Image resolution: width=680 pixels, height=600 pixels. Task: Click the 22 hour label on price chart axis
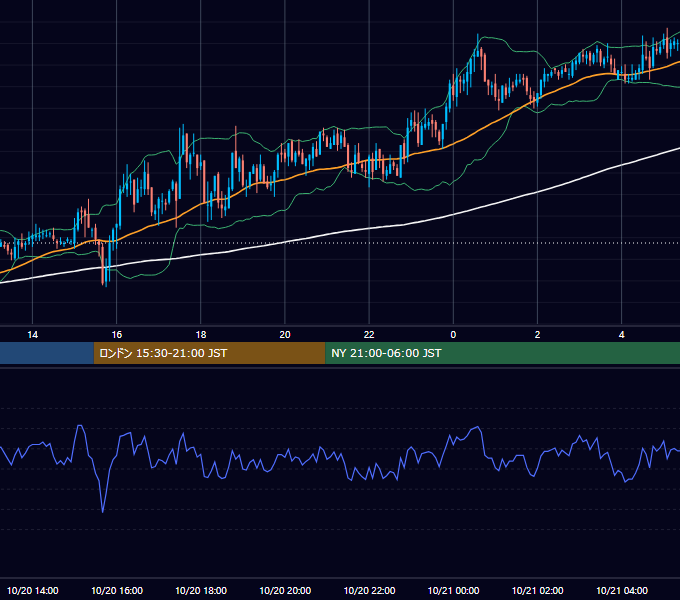369,335
